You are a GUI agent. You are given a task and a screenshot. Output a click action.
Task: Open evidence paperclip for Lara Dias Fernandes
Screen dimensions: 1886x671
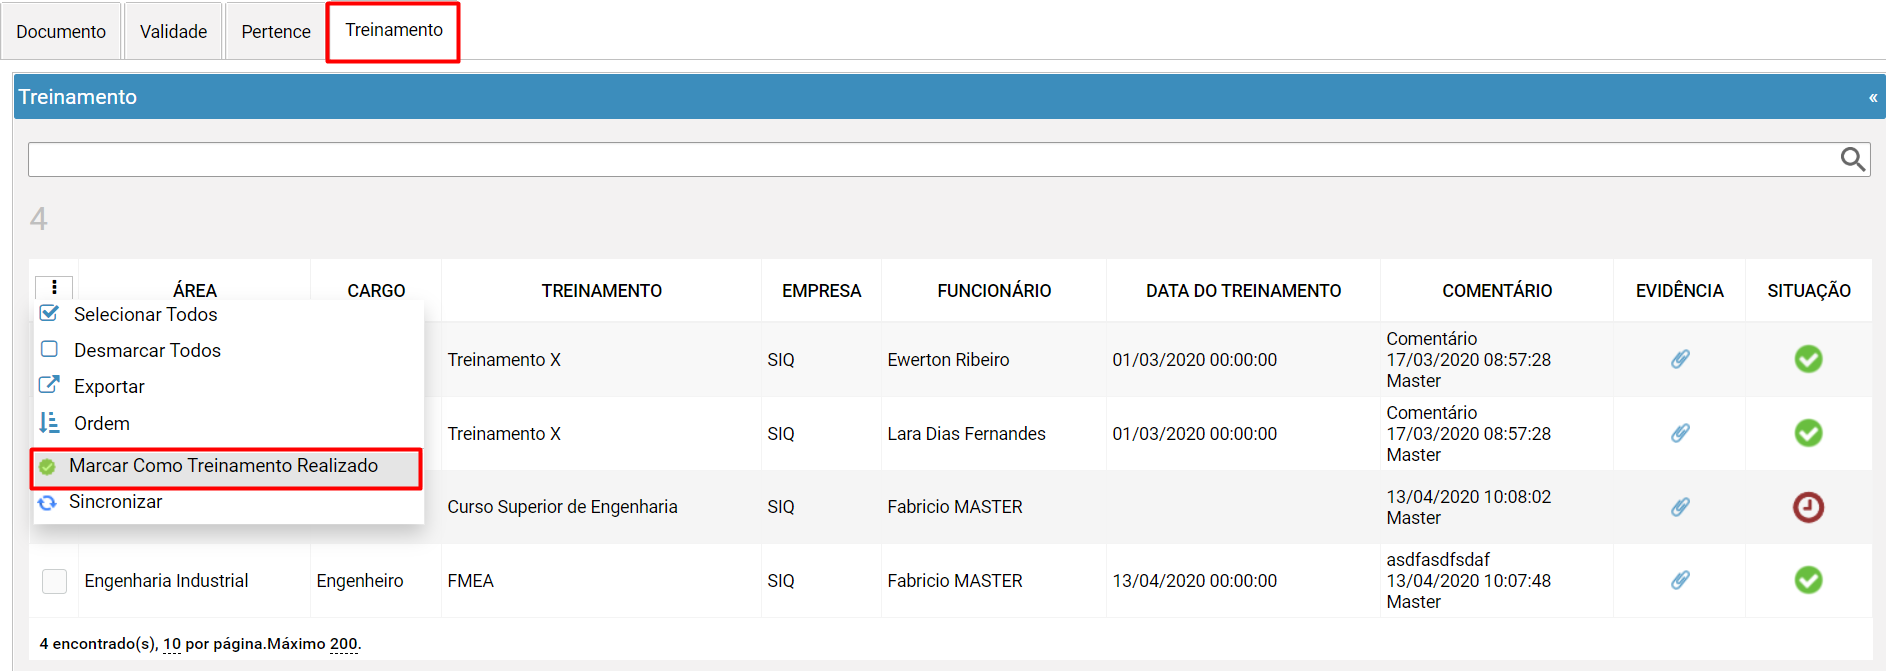(1680, 433)
